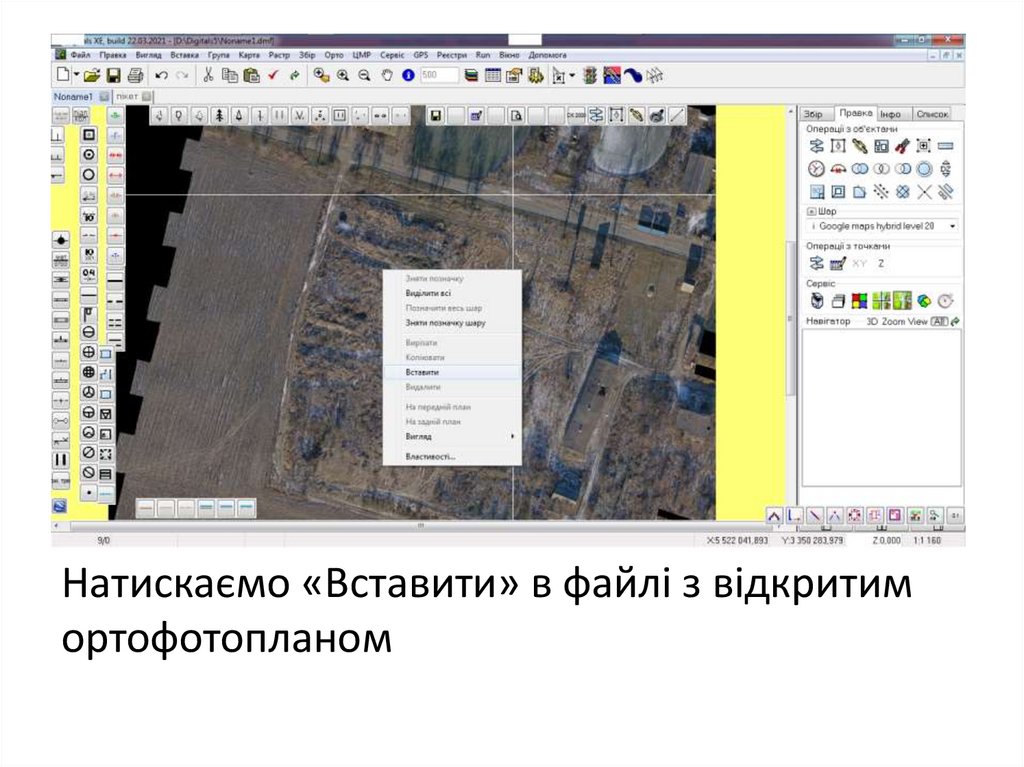Click the colored squares icon in Сервіс
The image size is (1024, 767).
(859, 301)
